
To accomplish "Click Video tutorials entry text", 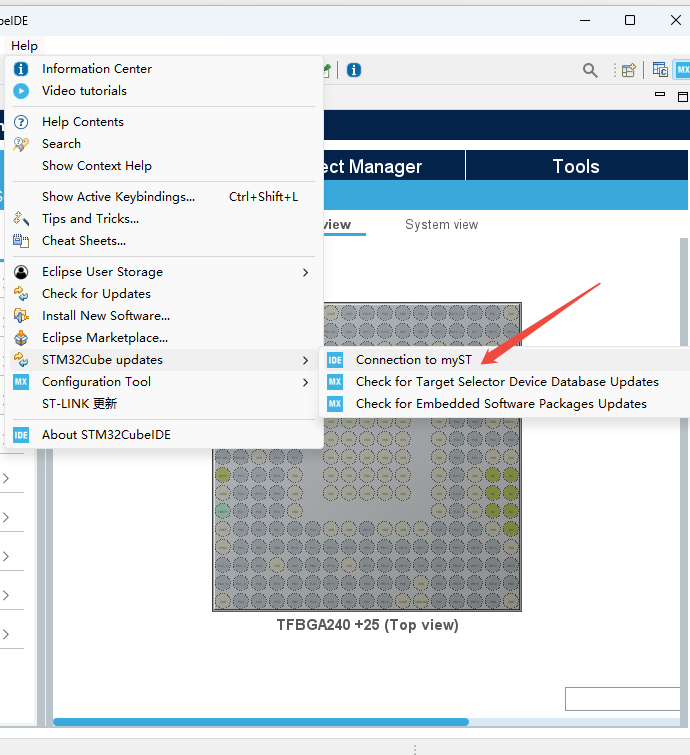I will point(84,91).
